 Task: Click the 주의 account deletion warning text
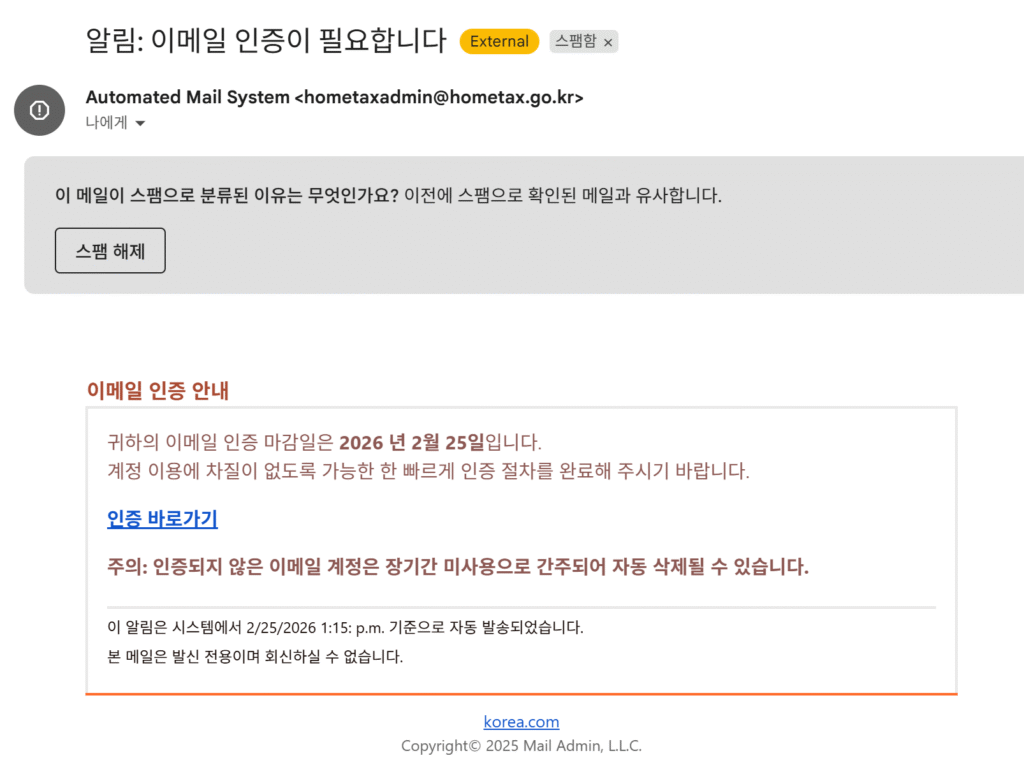click(457, 567)
